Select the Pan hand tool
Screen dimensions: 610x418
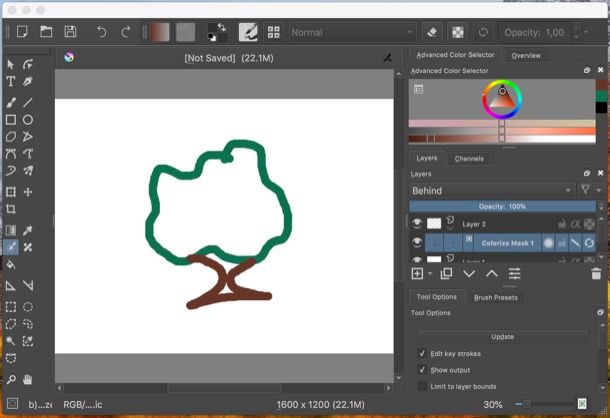click(28, 379)
